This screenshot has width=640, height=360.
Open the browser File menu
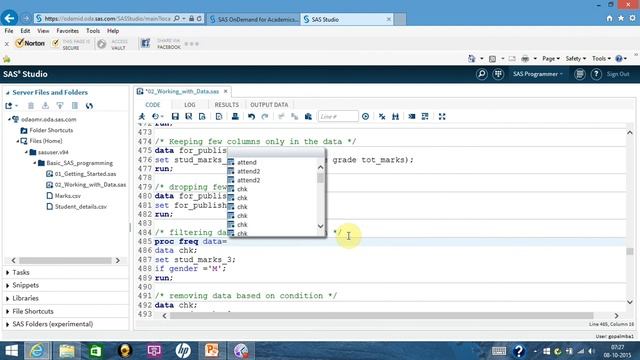coord(9,31)
